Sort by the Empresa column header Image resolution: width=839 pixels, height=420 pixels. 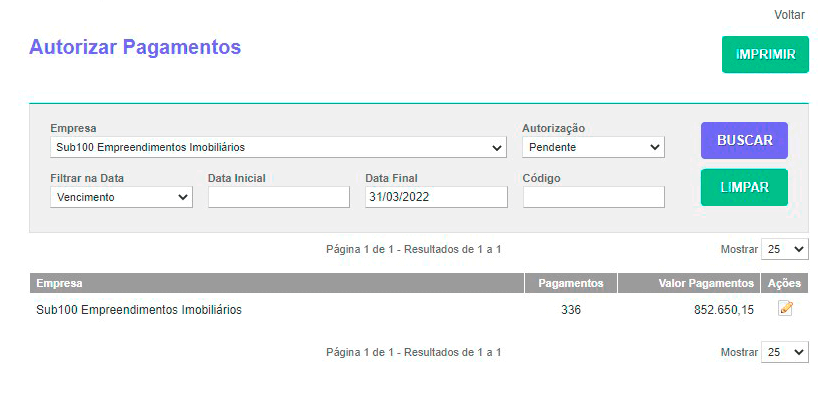pos(60,283)
